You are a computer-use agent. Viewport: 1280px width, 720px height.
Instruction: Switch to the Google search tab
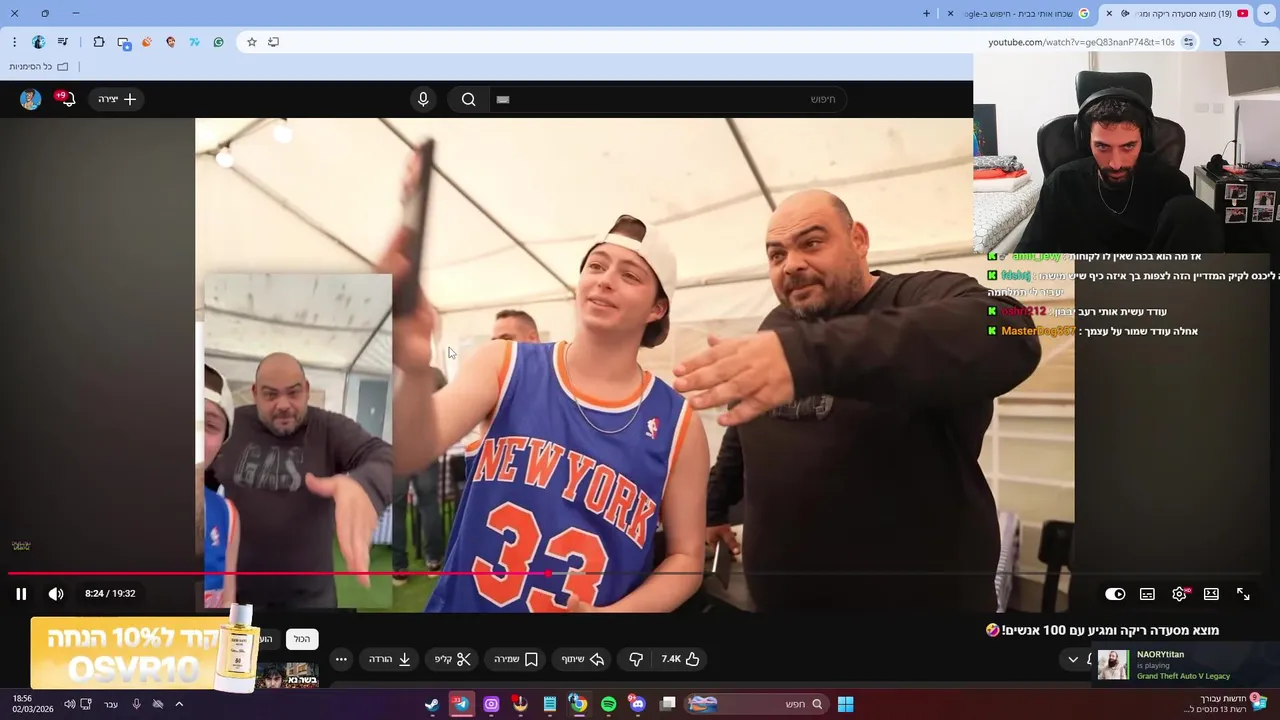click(x=1020, y=14)
